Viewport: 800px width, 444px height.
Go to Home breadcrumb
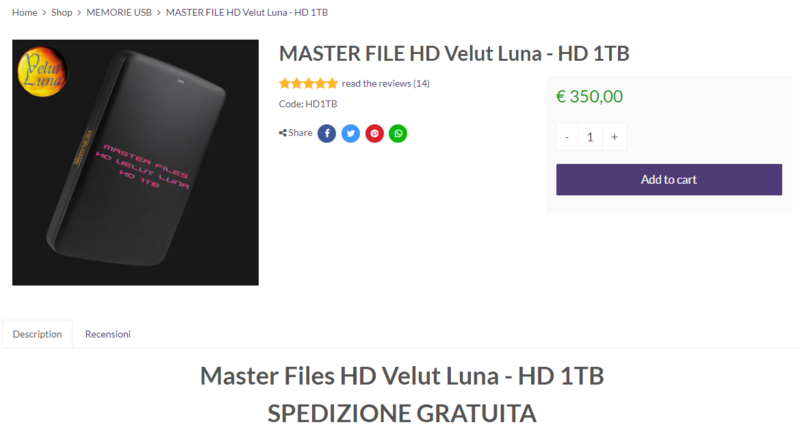(x=24, y=12)
